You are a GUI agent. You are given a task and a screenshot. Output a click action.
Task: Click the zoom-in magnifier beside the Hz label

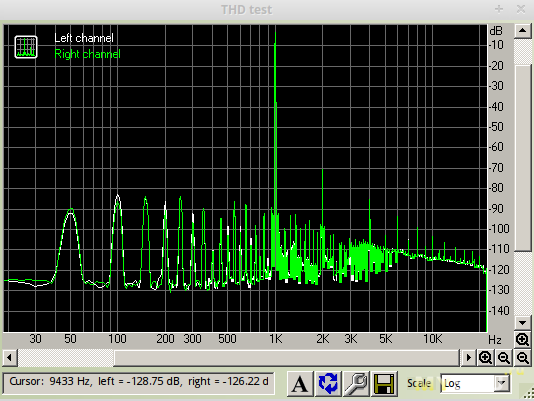pyautogui.click(x=522, y=339)
